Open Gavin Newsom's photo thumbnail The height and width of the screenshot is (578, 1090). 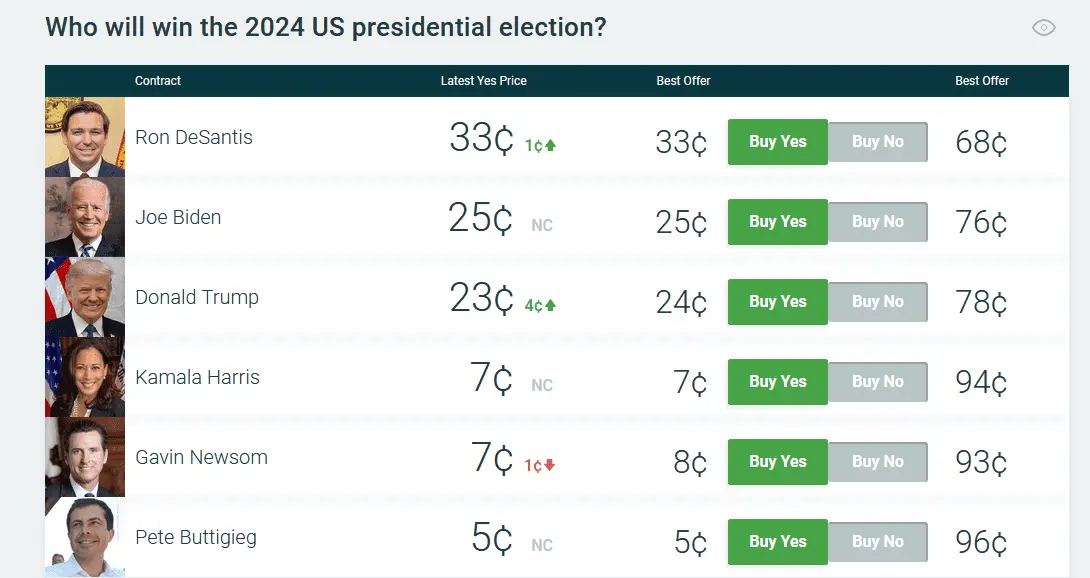(85, 457)
